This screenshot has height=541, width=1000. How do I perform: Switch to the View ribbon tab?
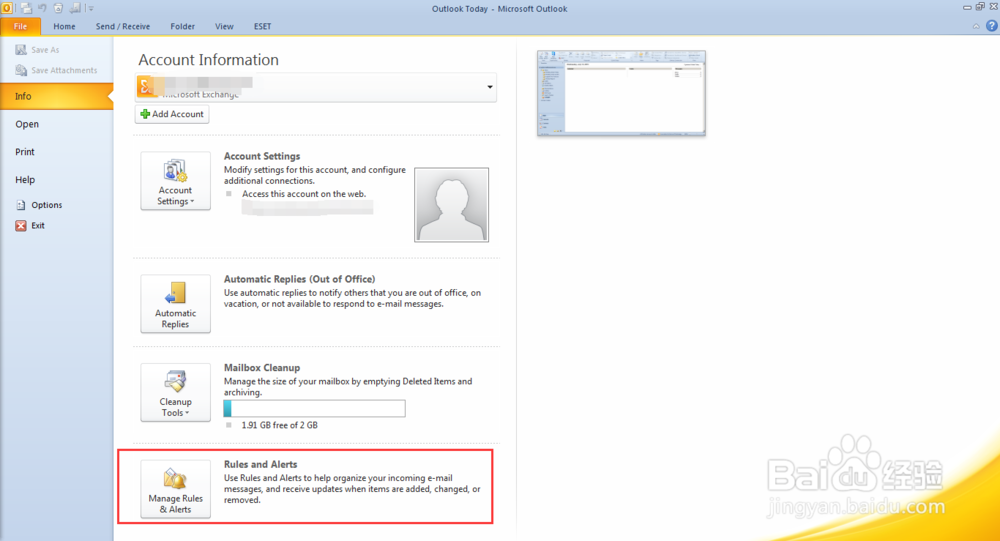224,26
